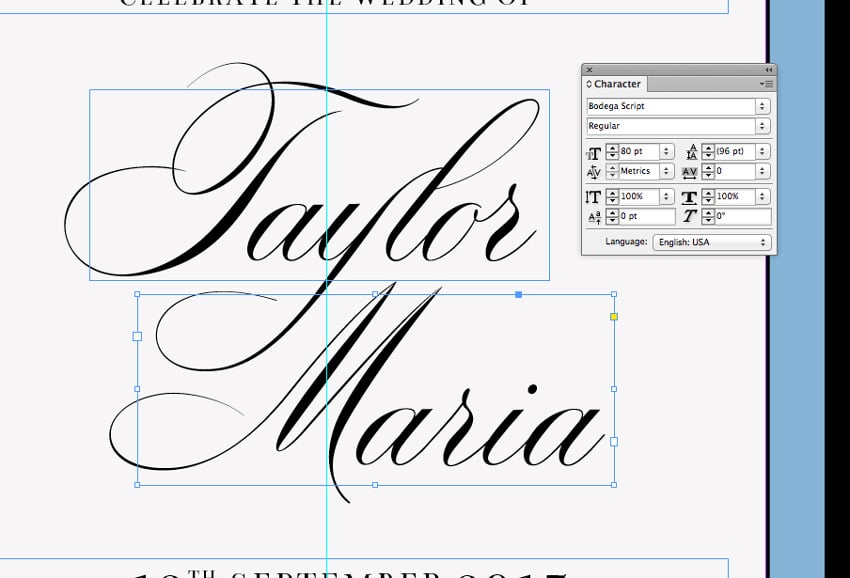Close the Character panel

[589, 69]
